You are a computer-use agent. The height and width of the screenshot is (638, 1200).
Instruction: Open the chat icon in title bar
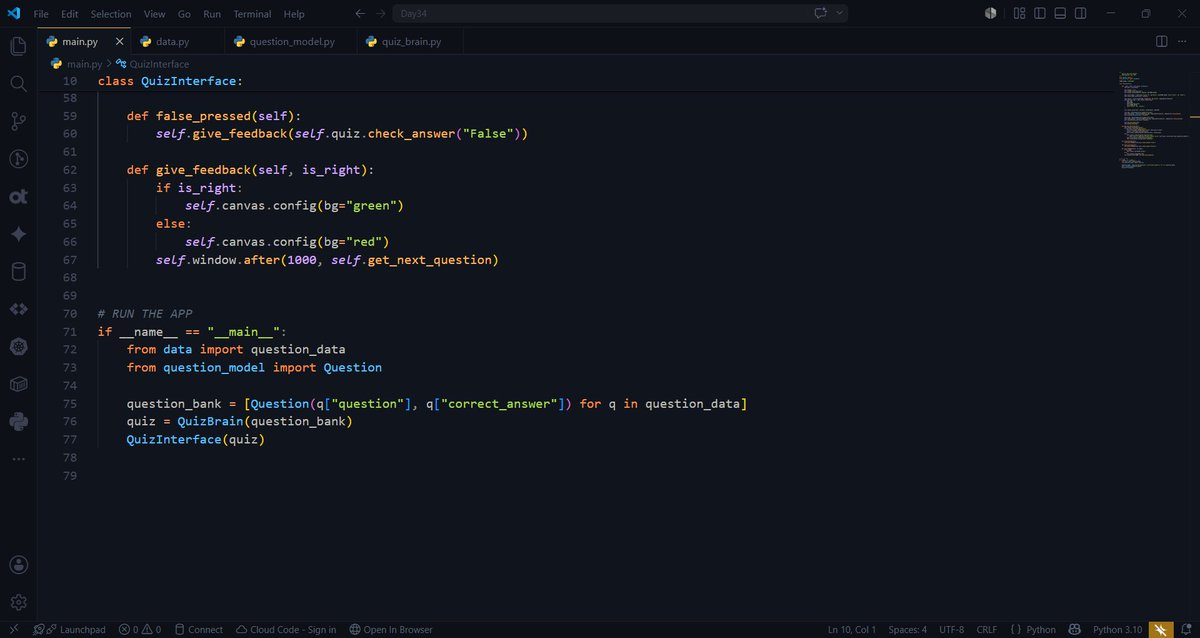coord(822,14)
